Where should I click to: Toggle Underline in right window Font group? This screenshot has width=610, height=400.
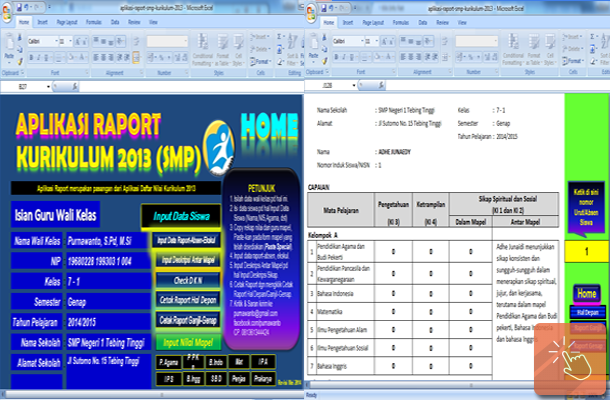[351, 57]
